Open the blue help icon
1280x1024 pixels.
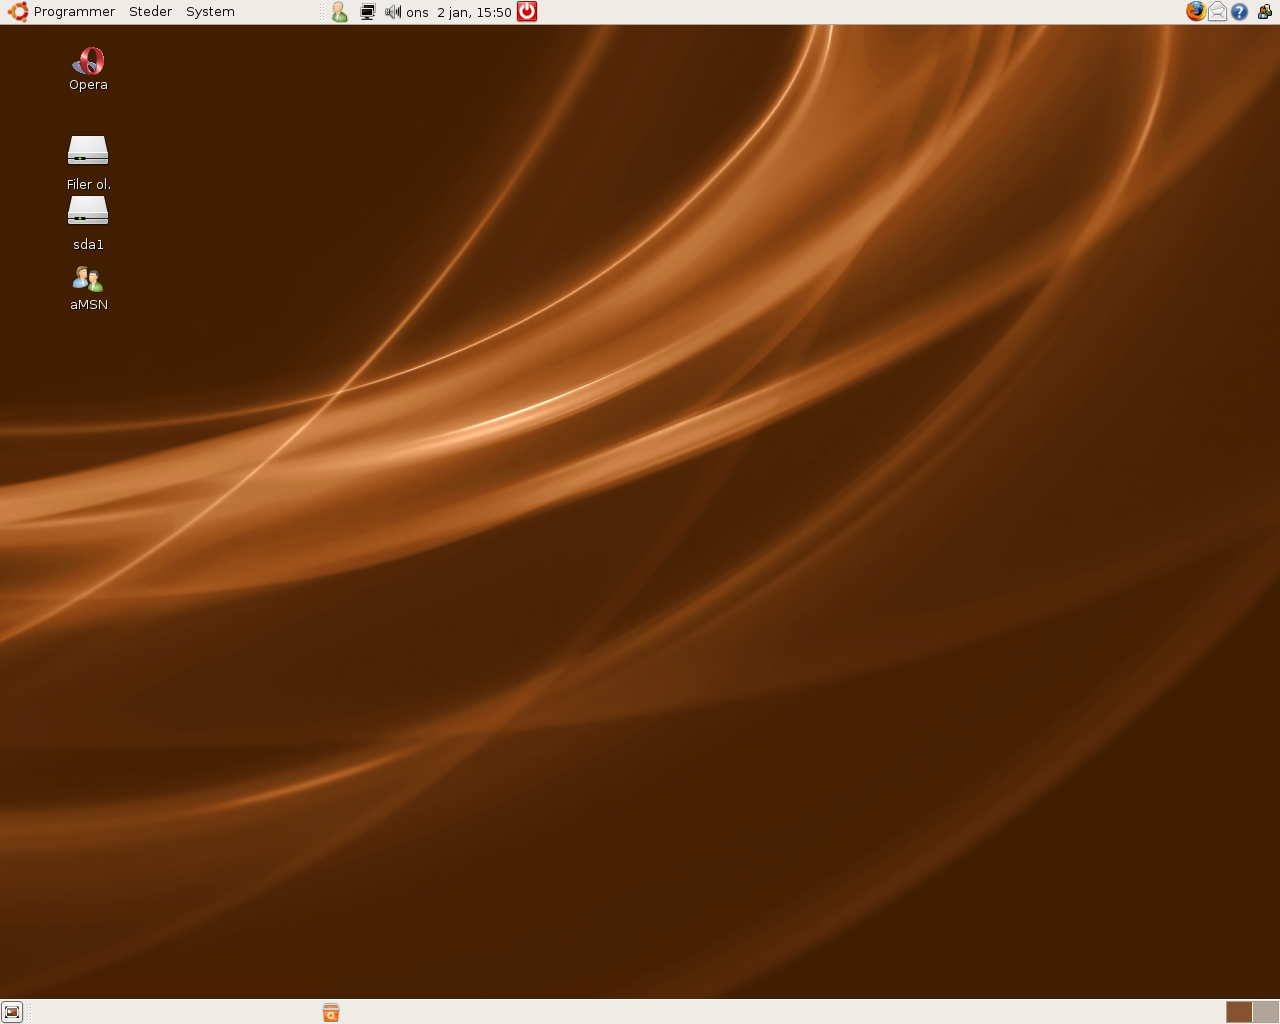click(x=1240, y=12)
